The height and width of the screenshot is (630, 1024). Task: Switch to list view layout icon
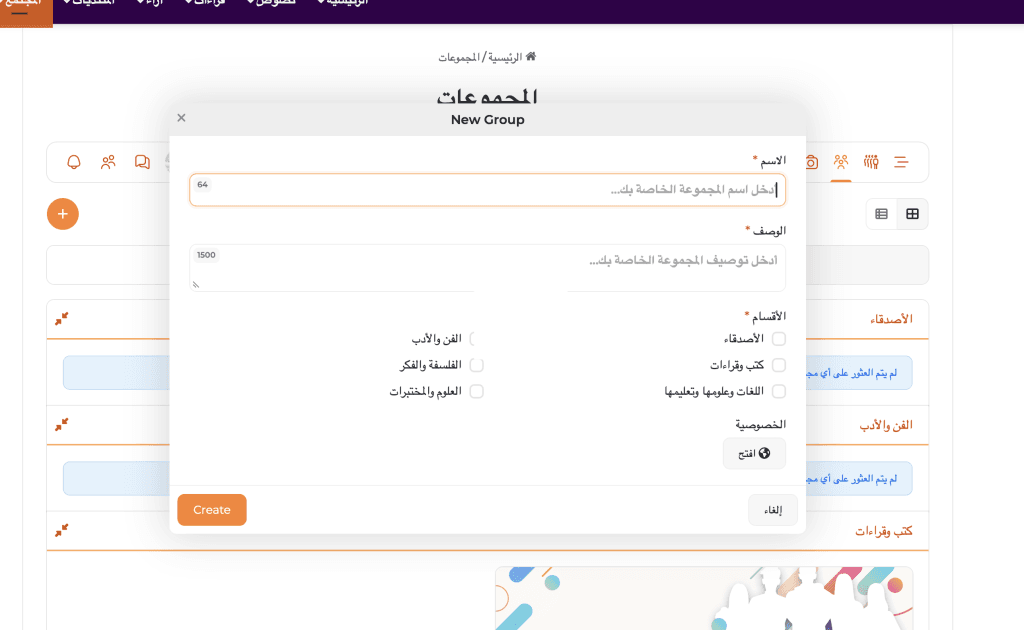[x=881, y=214]
